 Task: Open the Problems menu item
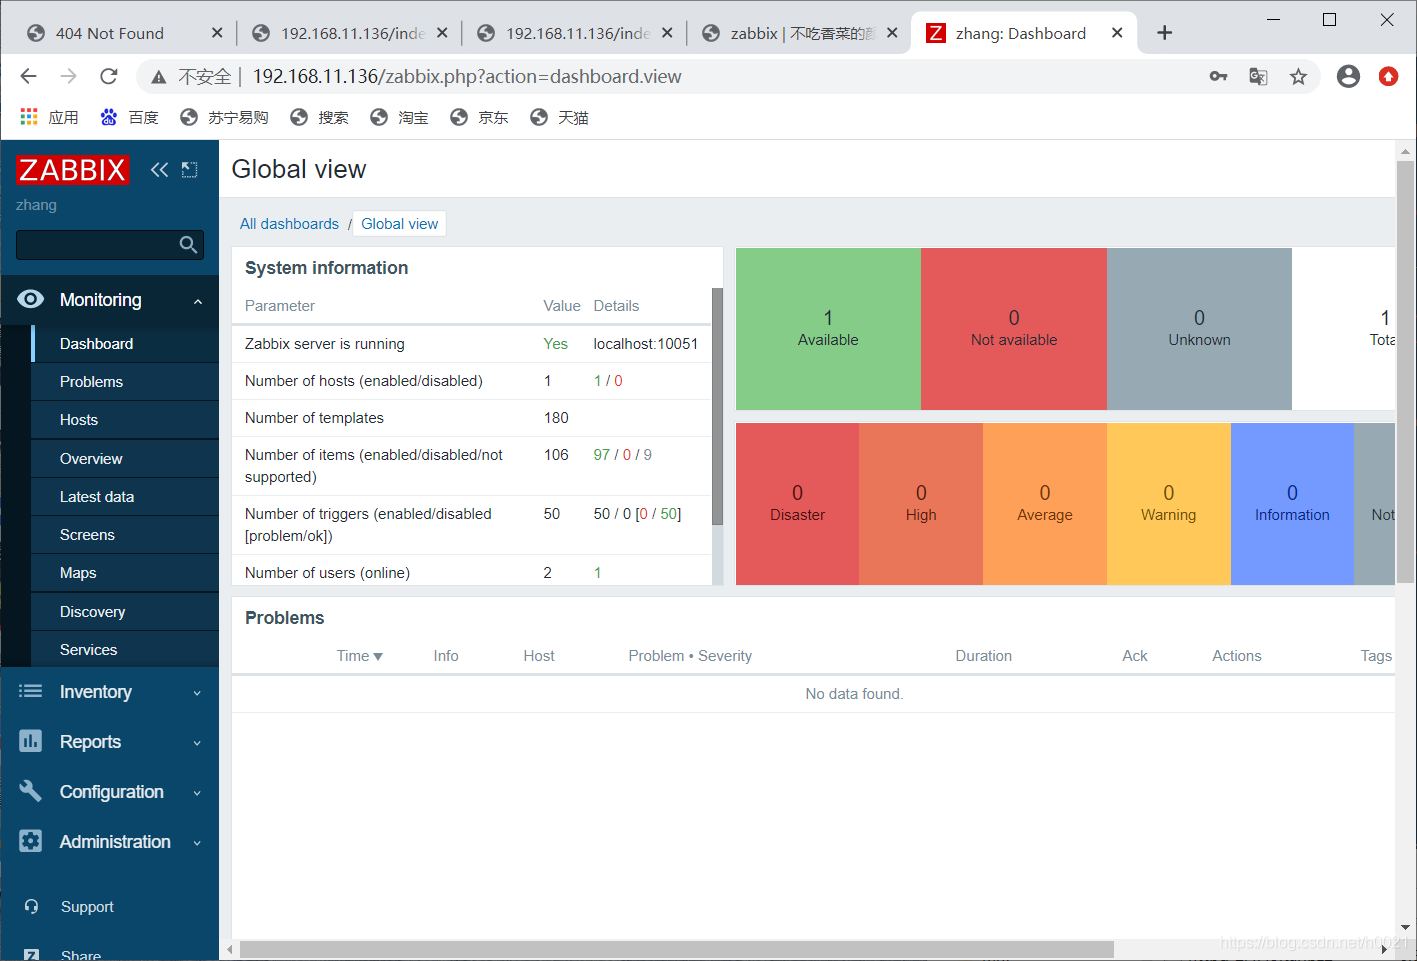coord(125,382)
